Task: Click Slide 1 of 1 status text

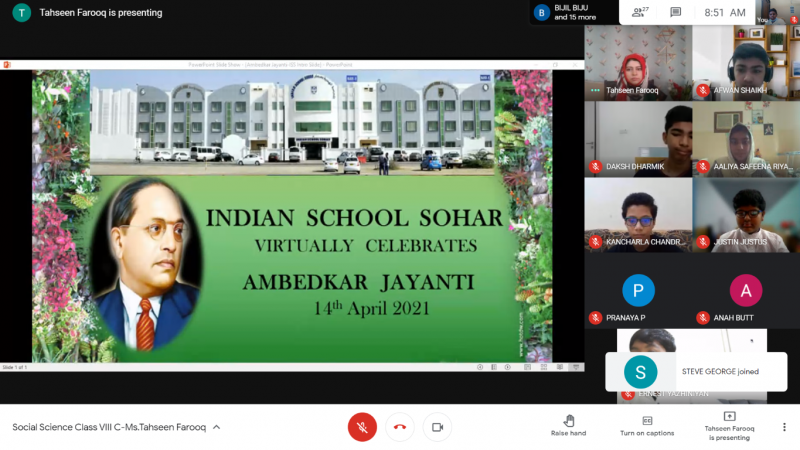Action: pyautogui.click(x=15, y=367)
